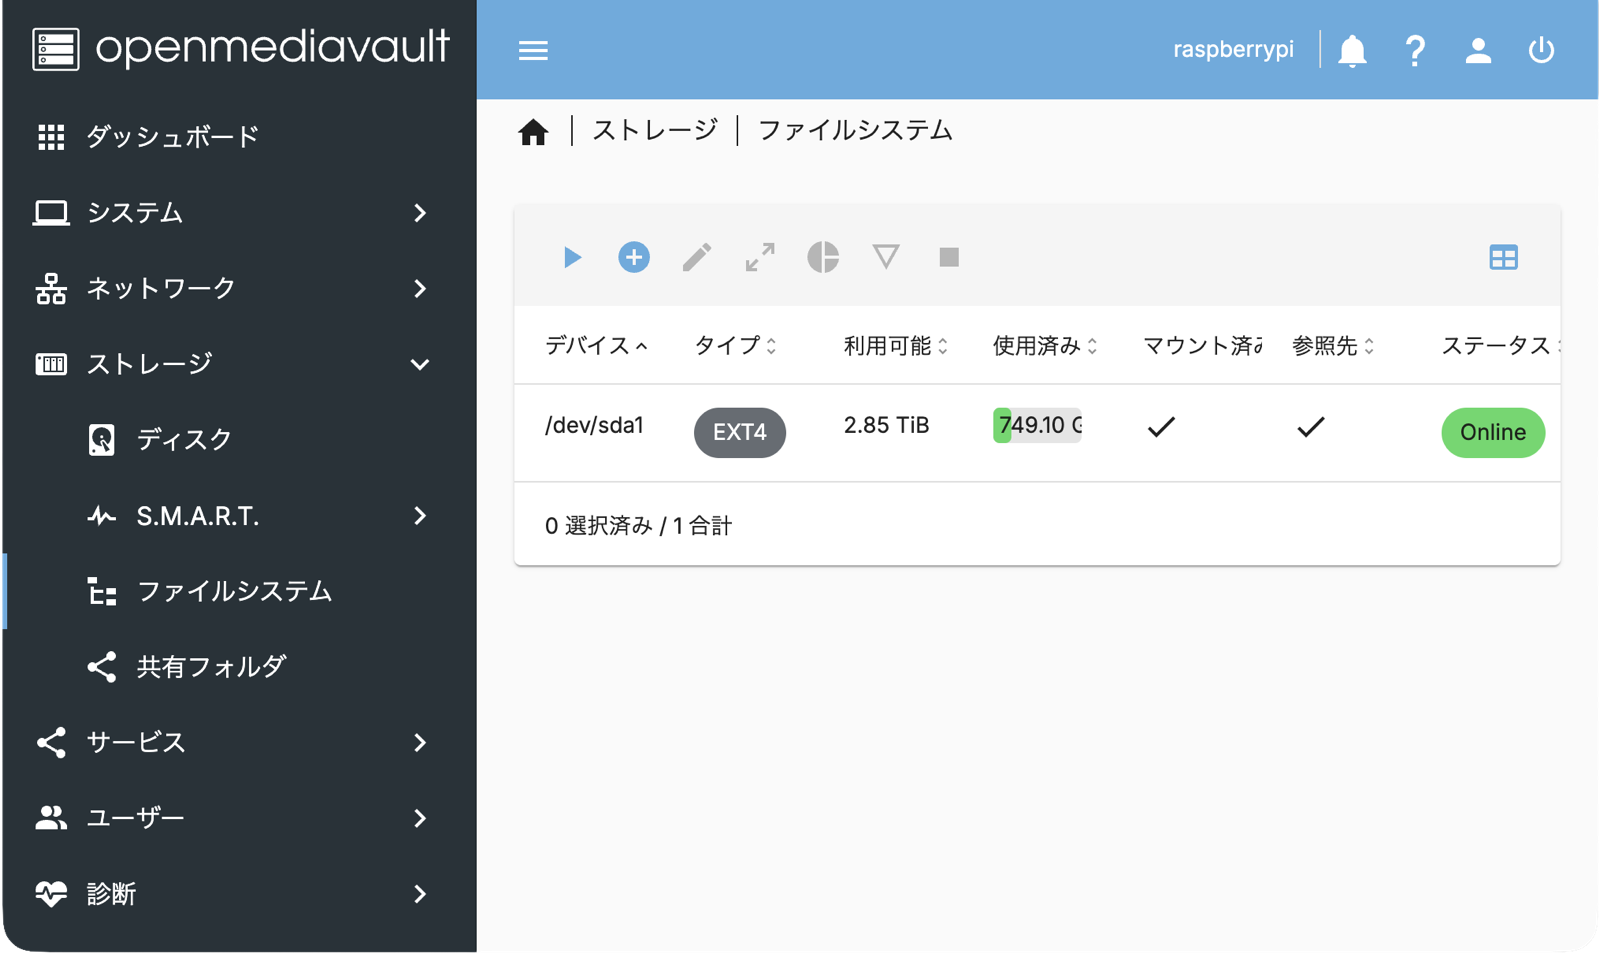Click the 749.10 used-space progress bar

pos(1037,426)
